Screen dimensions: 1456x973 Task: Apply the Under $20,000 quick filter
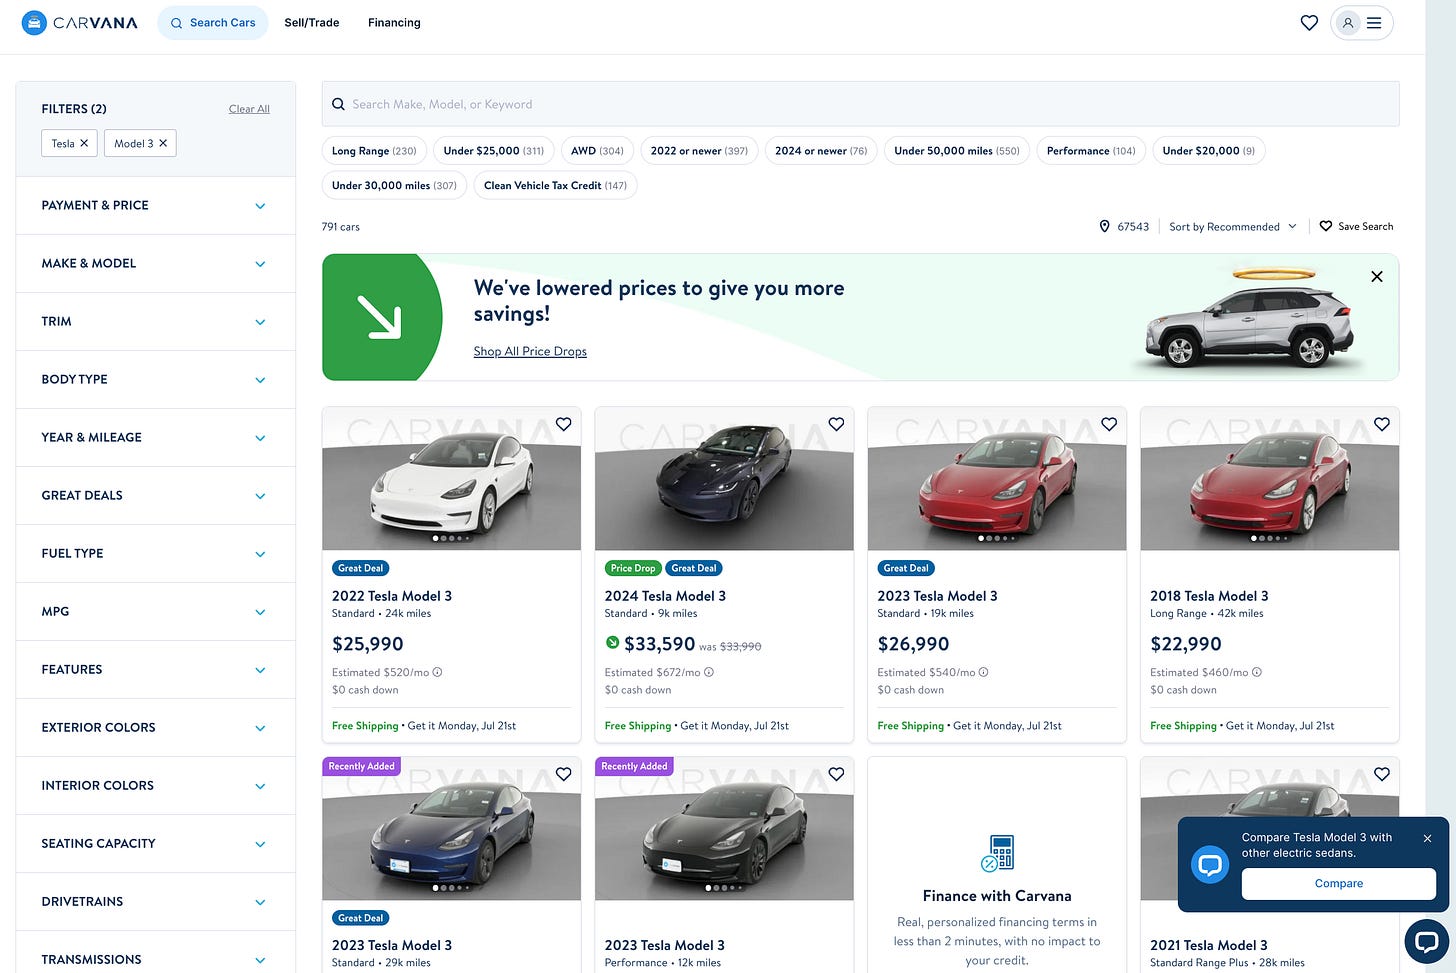[1209, 151]
